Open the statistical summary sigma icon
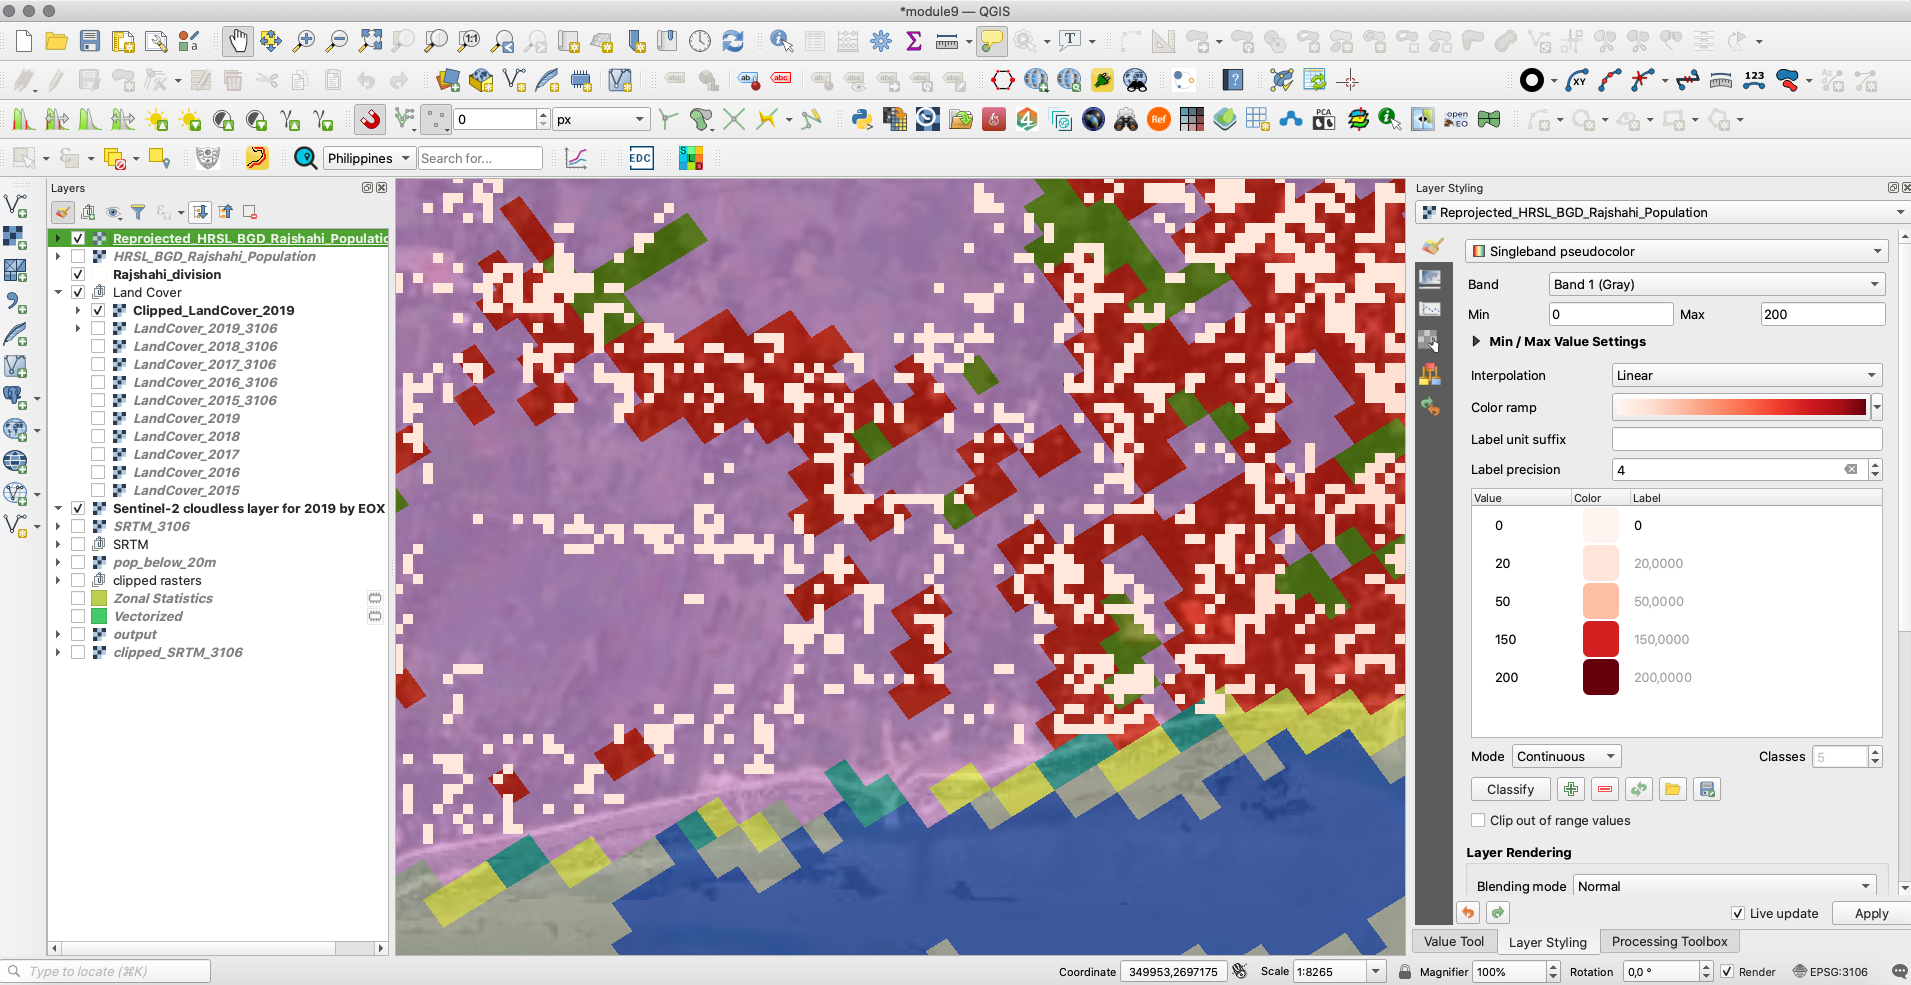The width and height of the screenshot is (1911, 985). click(913, 41)
